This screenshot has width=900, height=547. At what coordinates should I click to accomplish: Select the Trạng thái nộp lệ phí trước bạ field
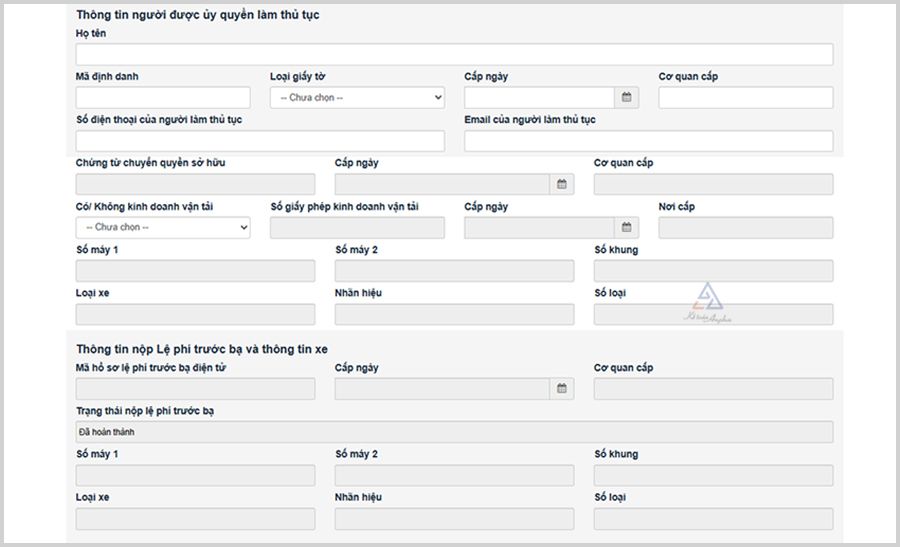[454, 432]
